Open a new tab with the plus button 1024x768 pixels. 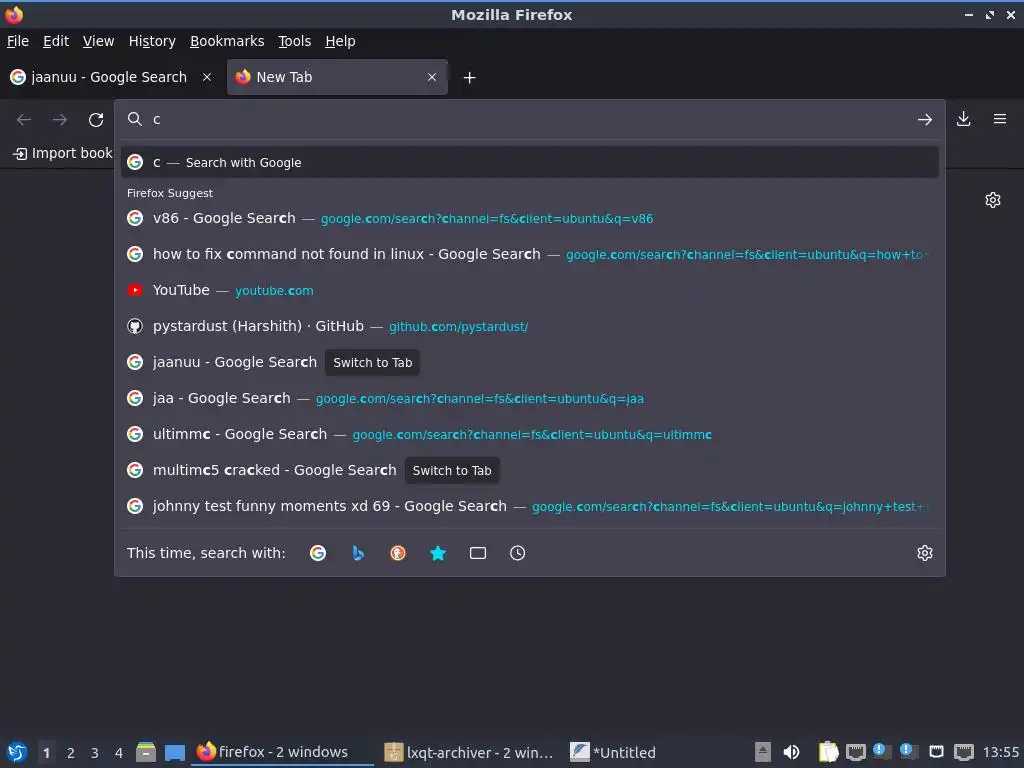tap(469, 78)
